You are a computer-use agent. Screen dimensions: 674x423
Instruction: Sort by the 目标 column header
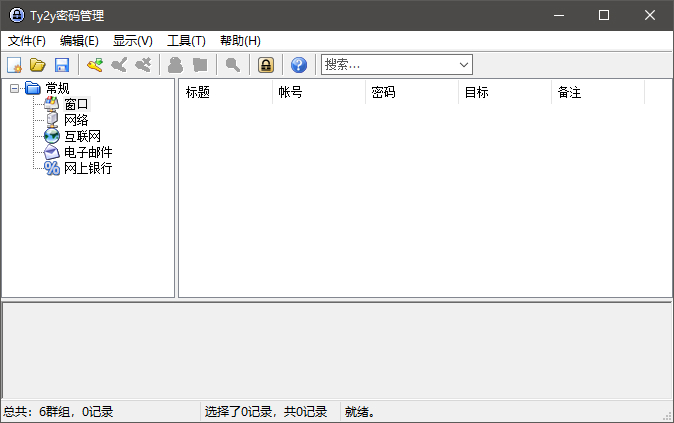[505, 92]
